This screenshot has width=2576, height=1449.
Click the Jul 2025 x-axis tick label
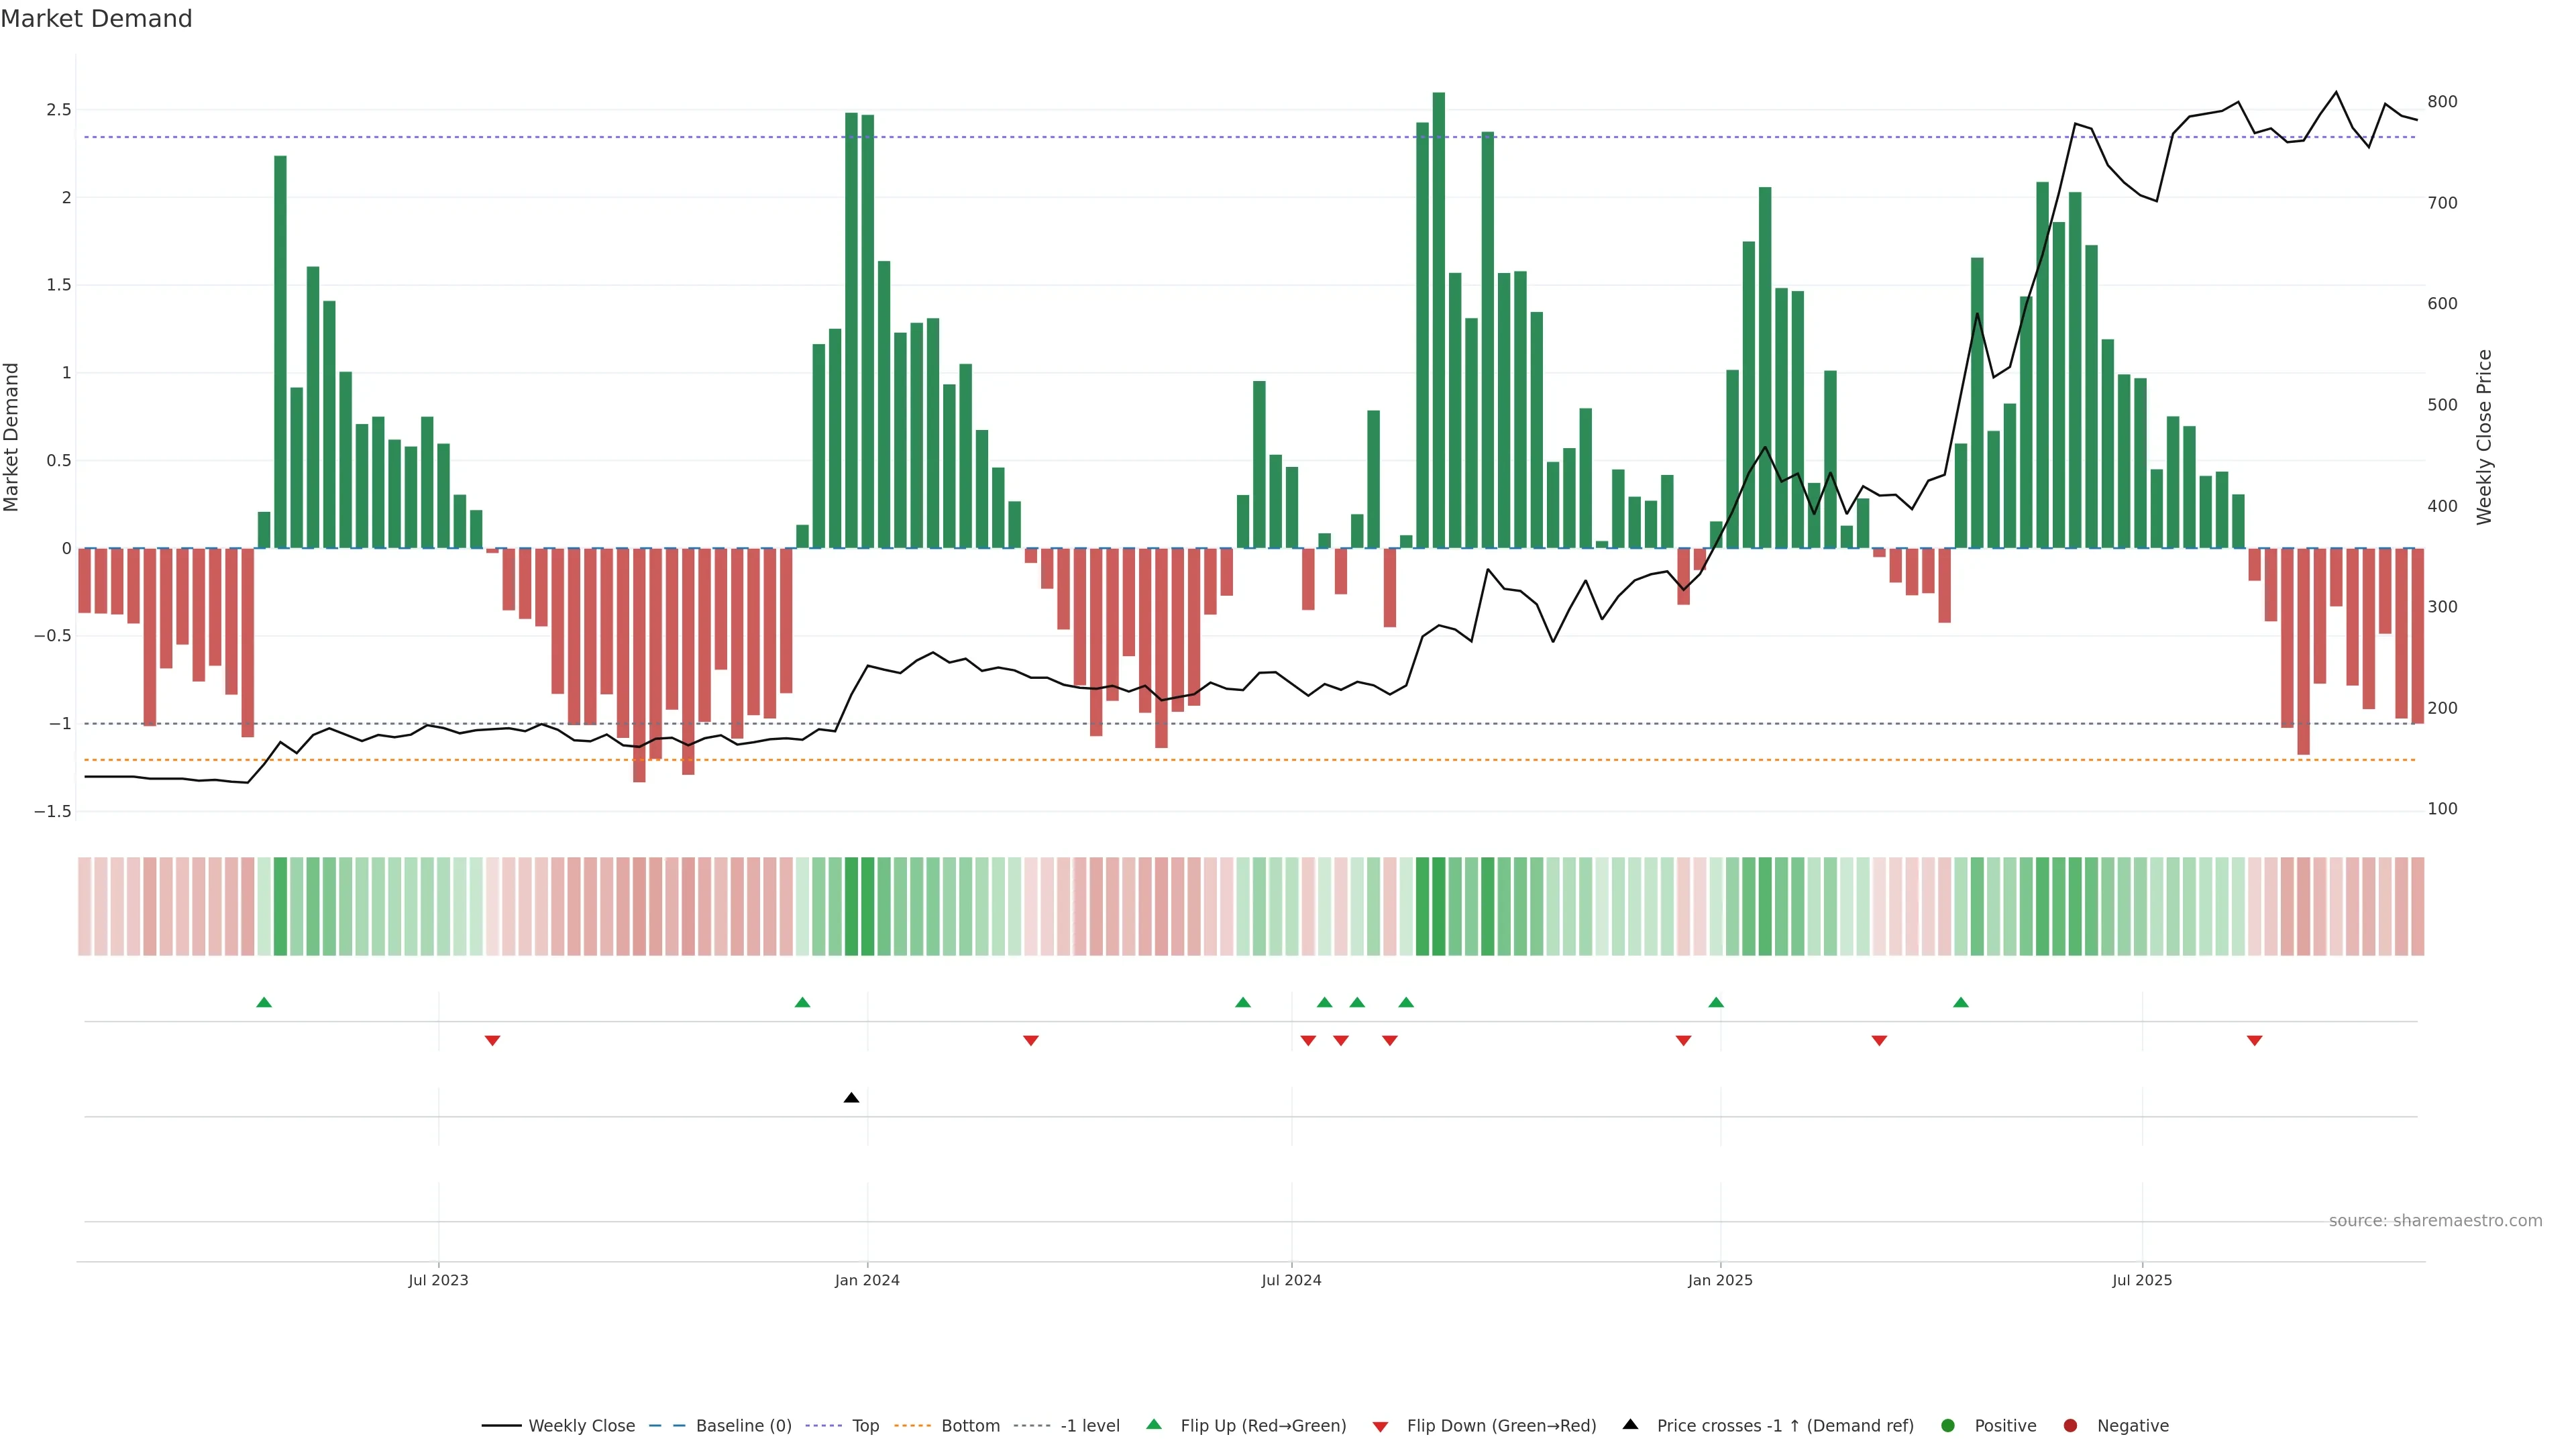pos(2141,1280)
